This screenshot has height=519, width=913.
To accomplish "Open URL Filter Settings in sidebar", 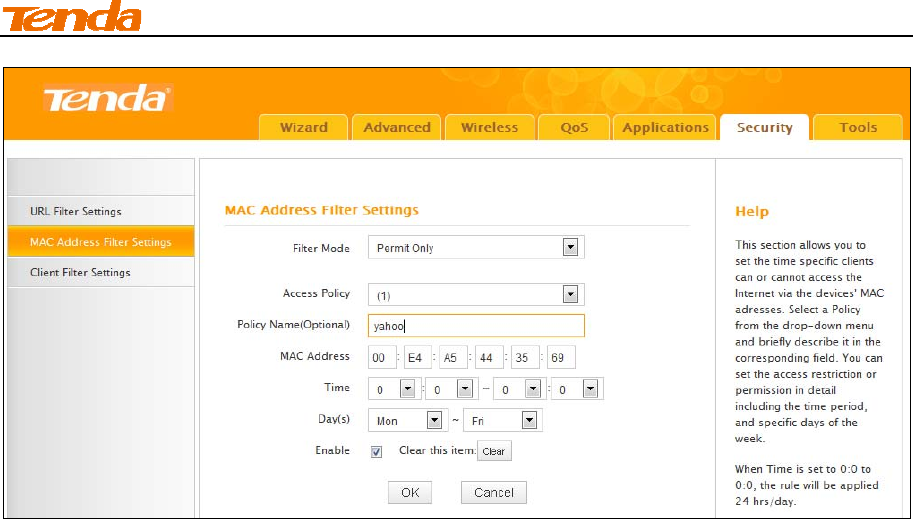I will (101, 211).
